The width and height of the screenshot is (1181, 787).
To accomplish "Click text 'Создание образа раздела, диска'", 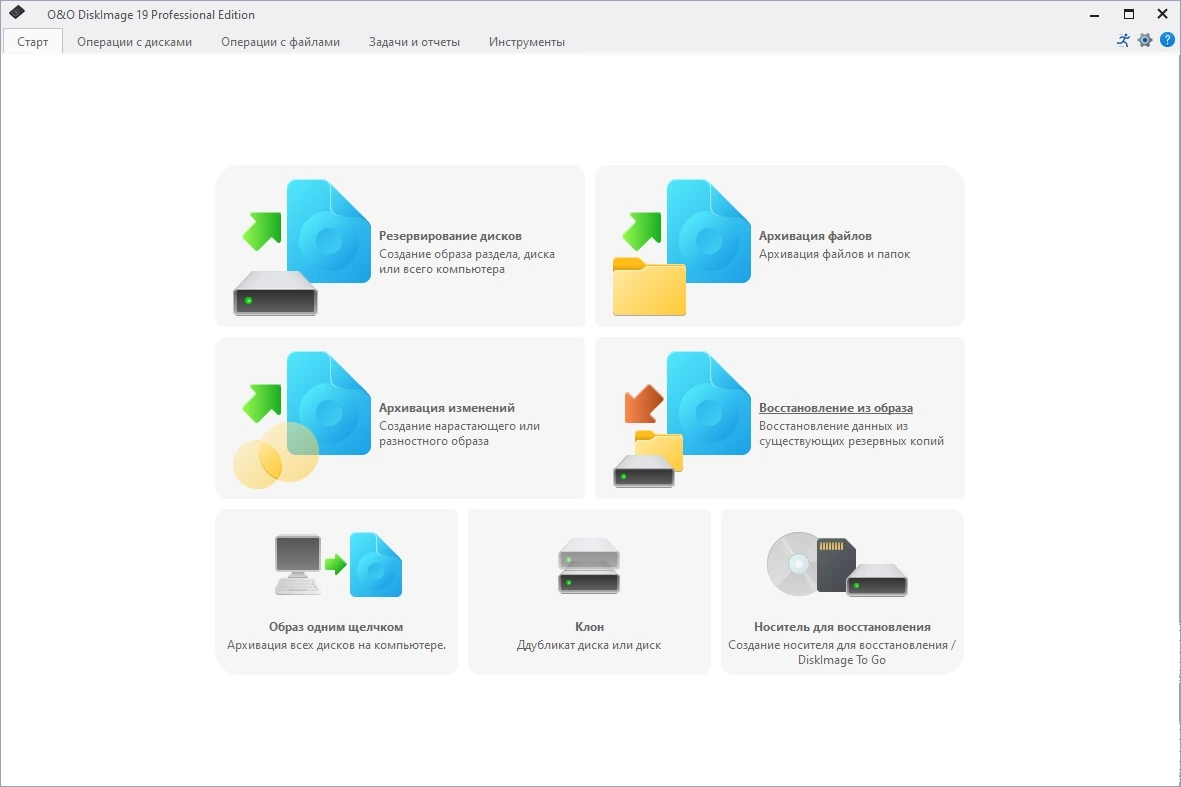I will click(x=467, y=254).
